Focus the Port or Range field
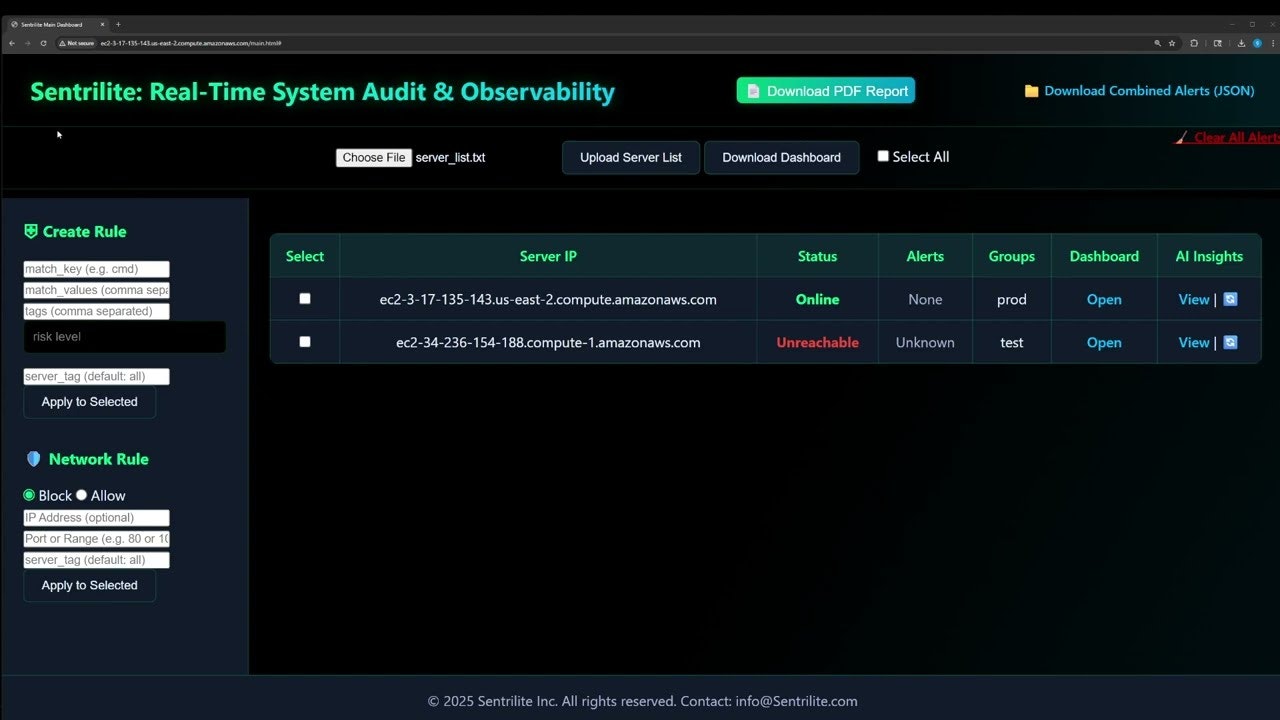 click(97, 539)
